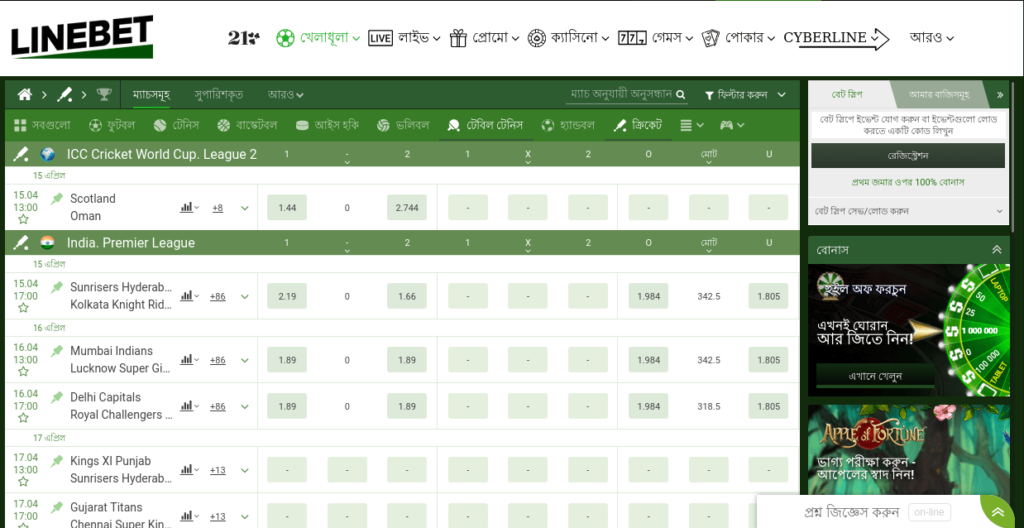Screen dimensions: 1024x528
Task: Select টেনিস sport filter
Action: tap(176, 125)
